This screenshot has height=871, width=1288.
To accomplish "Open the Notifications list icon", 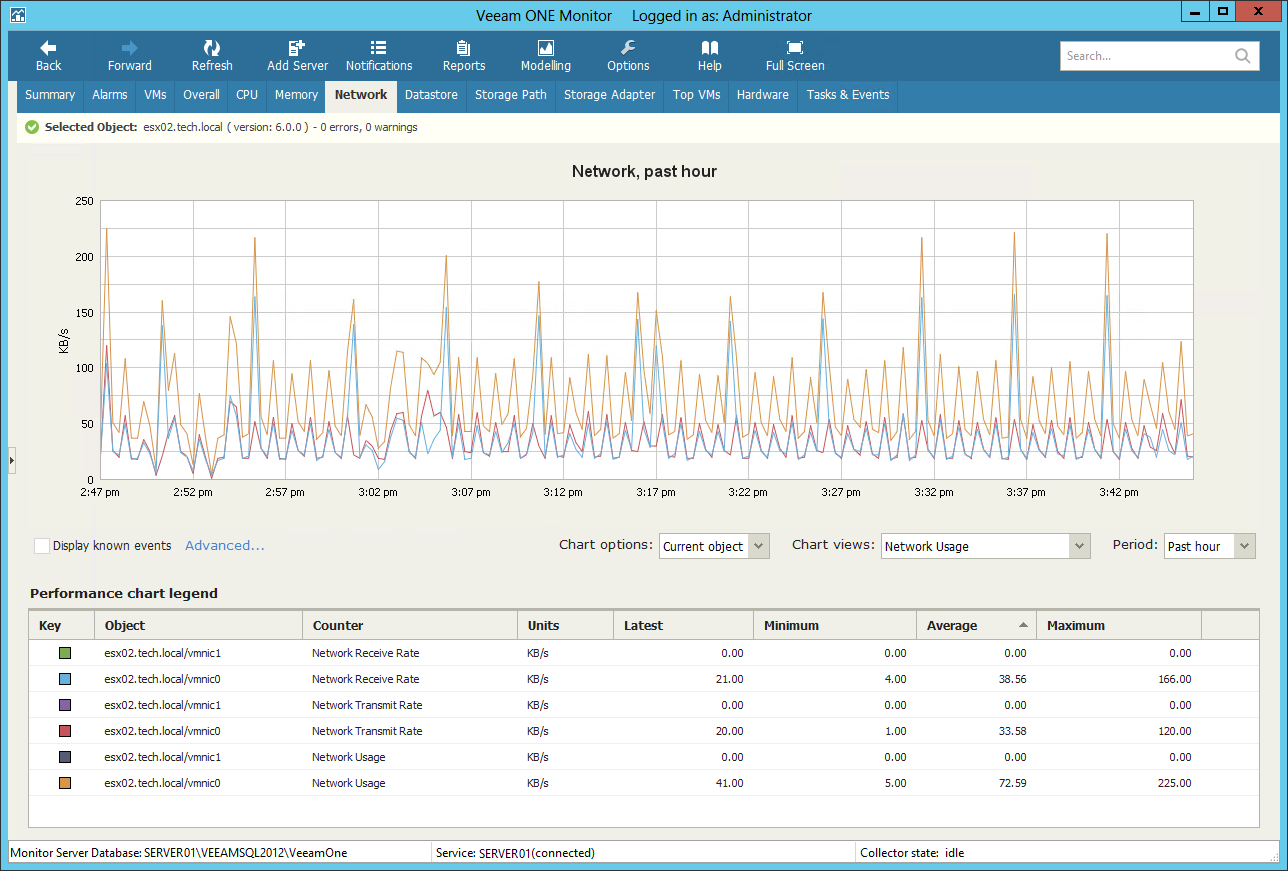I will pyautogui.click(x=378, y=48).
